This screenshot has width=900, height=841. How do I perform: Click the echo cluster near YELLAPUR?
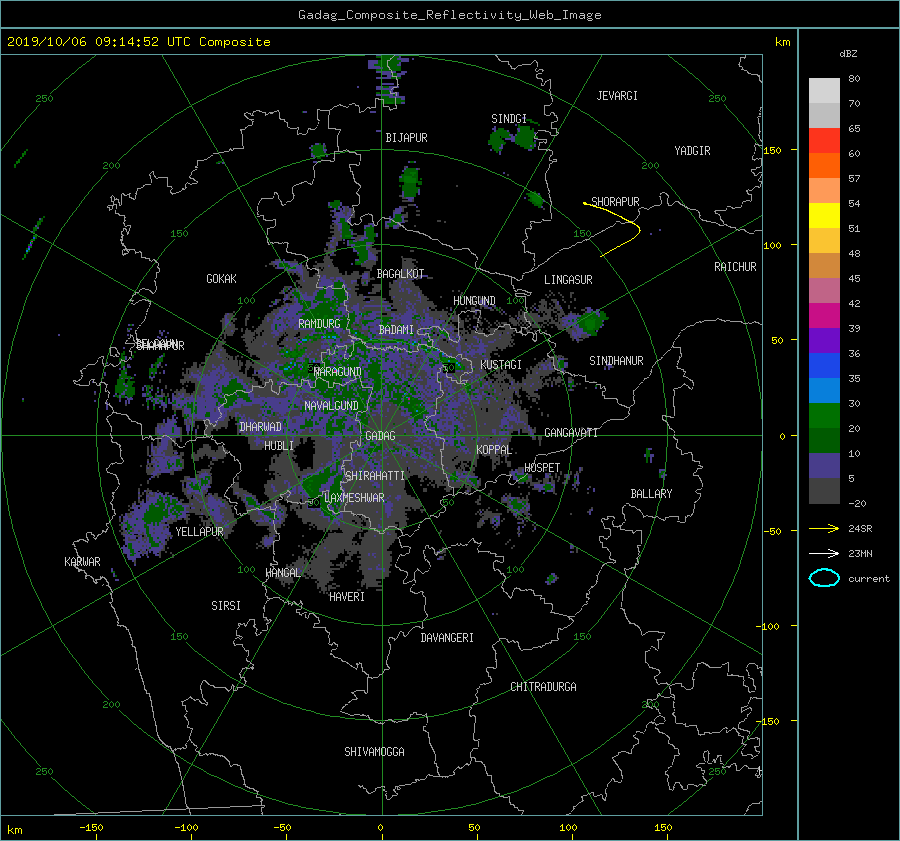152,525
